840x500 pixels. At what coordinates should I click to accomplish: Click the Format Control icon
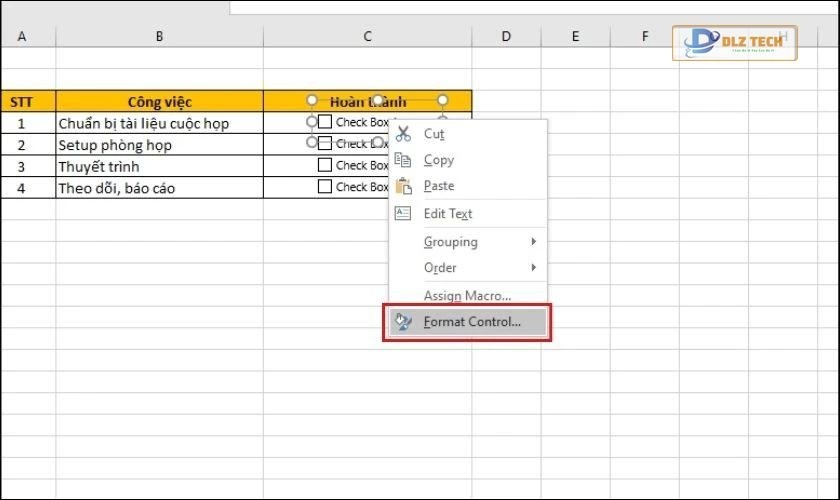[403, 322]
